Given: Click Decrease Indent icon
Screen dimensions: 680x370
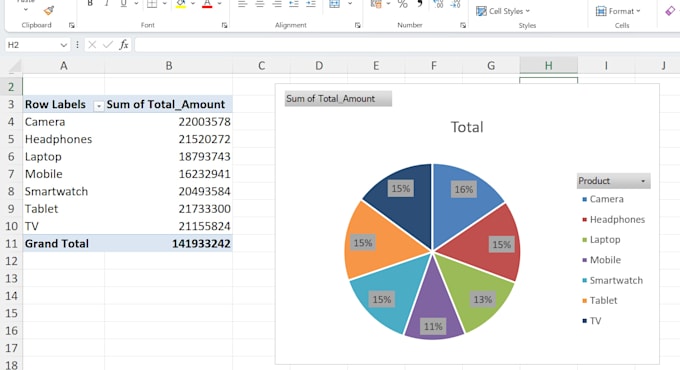Looking at the screenshot, I should [294, 4].
